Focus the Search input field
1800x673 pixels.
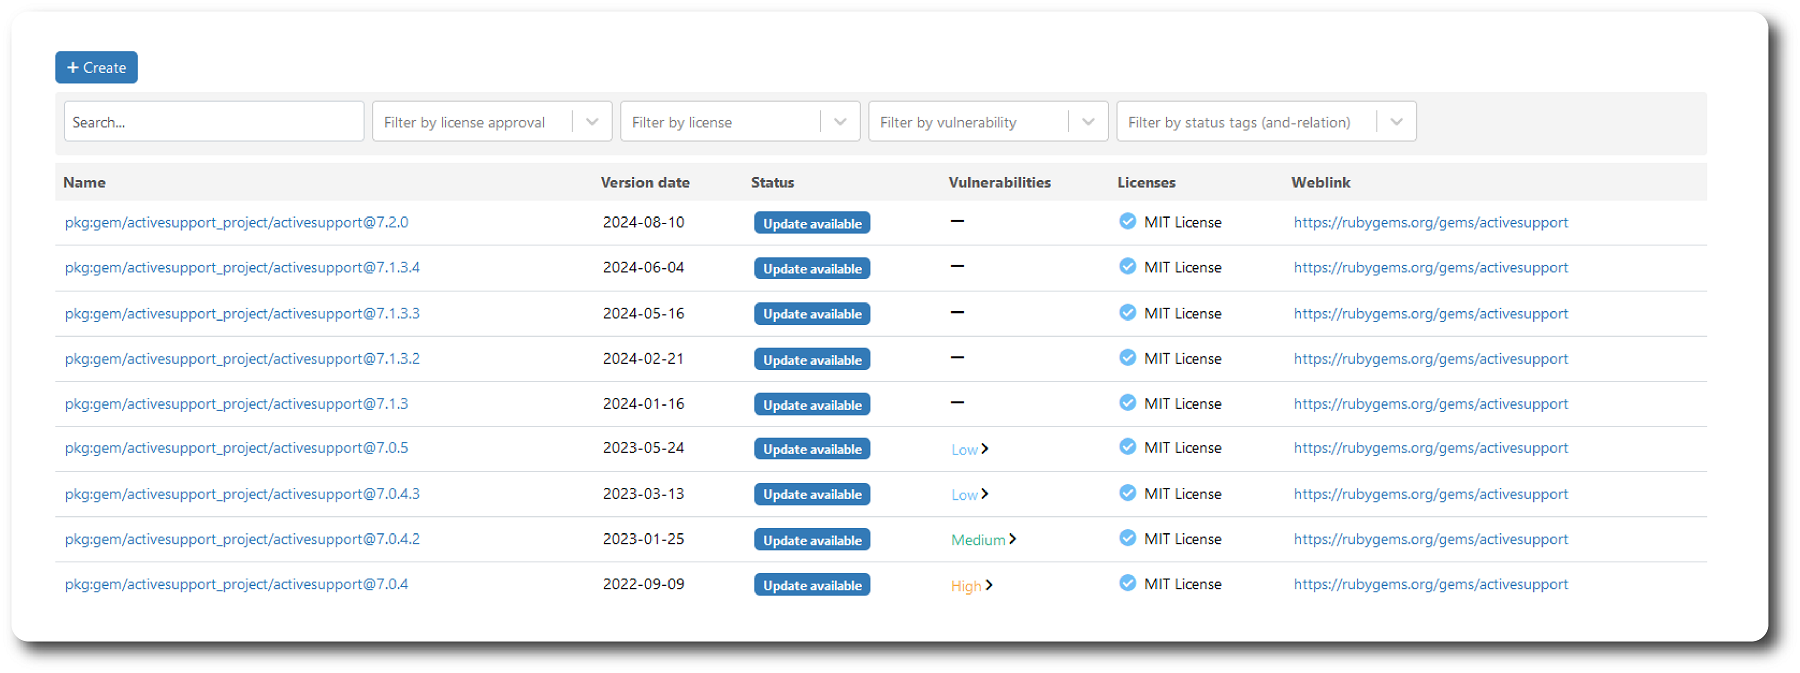click(x=214, y=122)
